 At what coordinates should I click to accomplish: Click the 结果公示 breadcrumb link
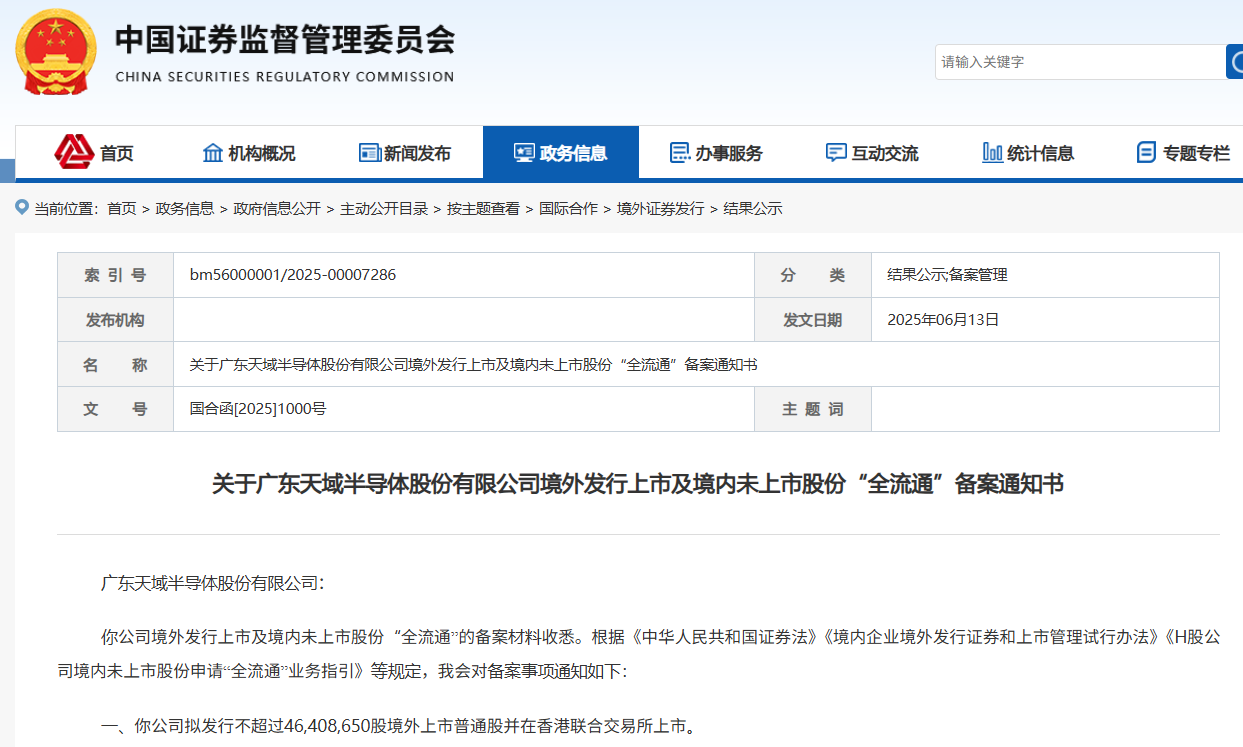pyautogui.click(x=753, y=209)
